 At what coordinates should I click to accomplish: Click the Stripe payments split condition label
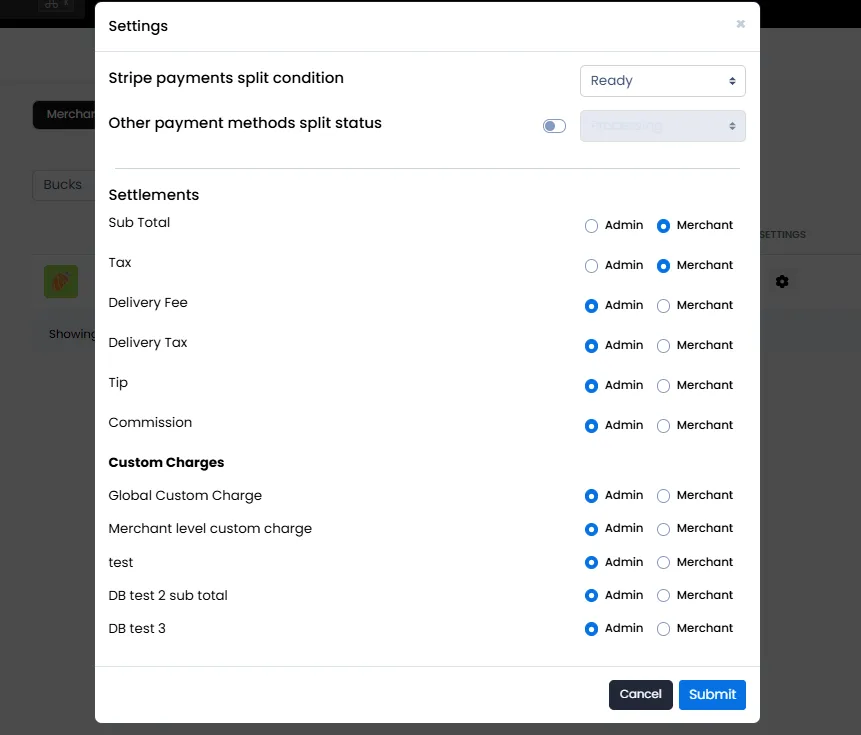pos(226,78)
